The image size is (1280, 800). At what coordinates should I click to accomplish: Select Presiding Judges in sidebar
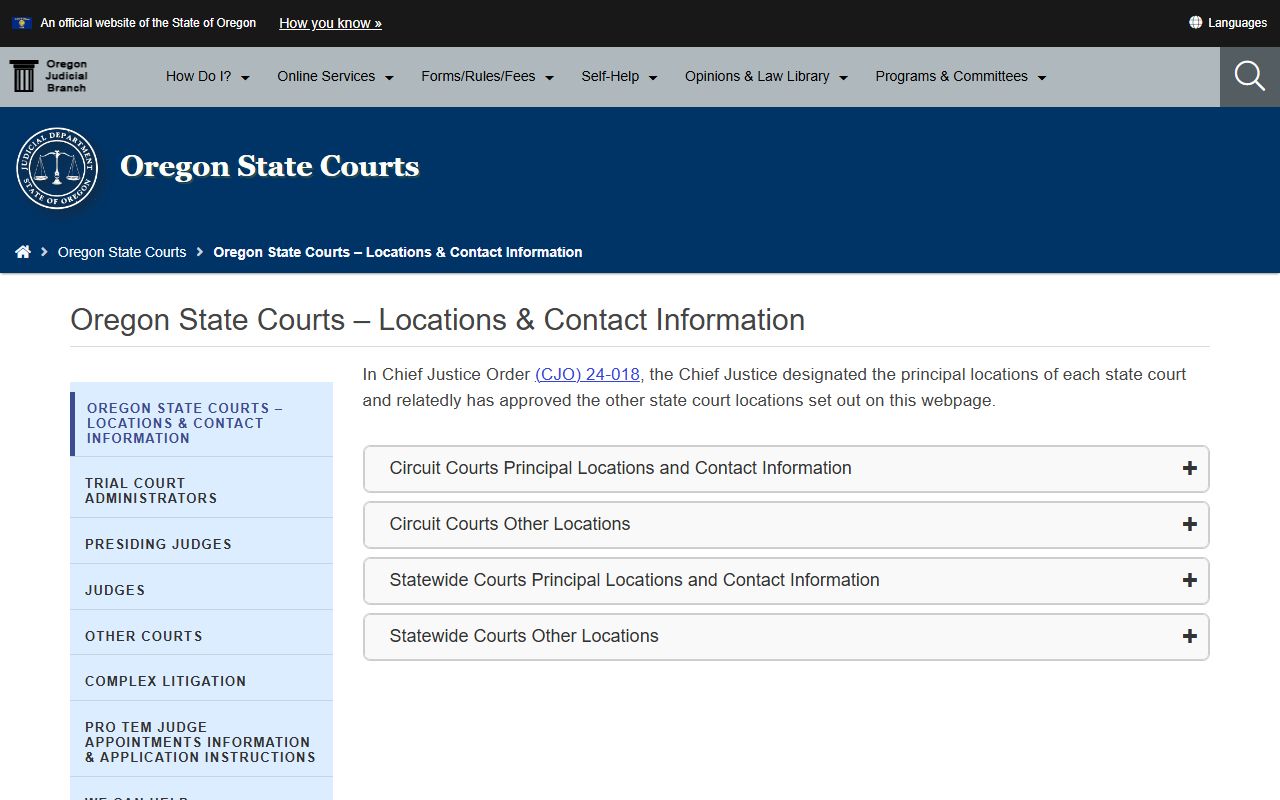pos(201,544)
